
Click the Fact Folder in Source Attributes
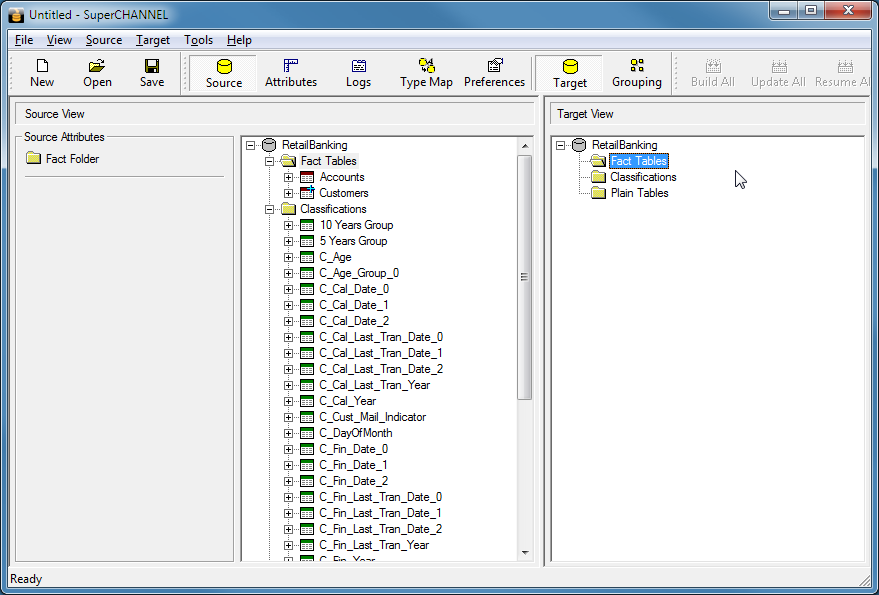tap(72, 159)
